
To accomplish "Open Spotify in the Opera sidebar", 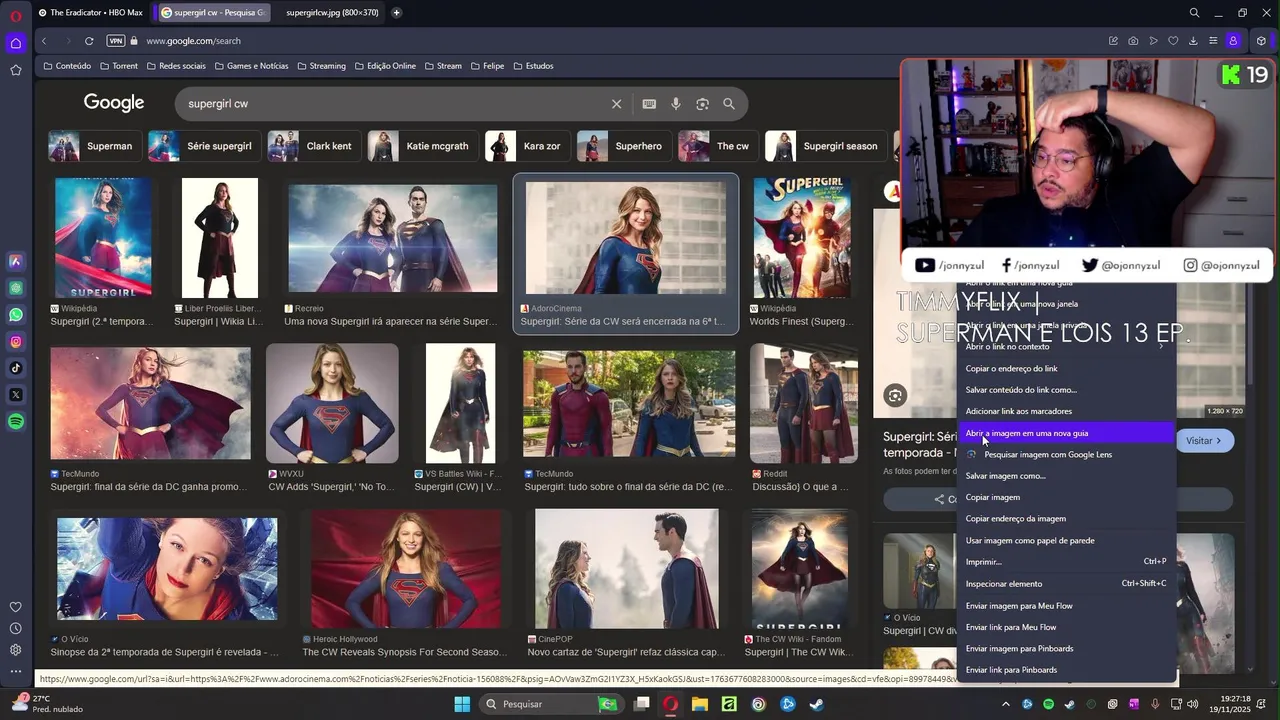I will (16, 422).
